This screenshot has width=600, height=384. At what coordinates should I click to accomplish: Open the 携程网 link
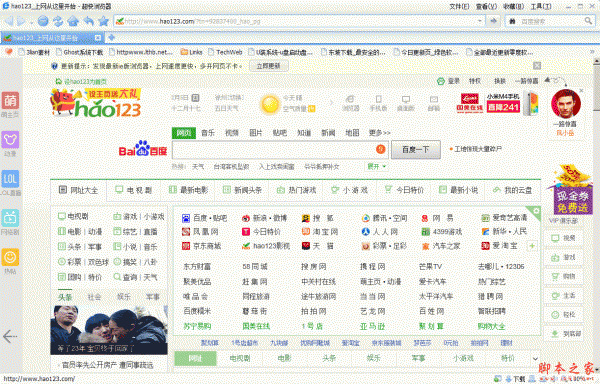(372, 267)
